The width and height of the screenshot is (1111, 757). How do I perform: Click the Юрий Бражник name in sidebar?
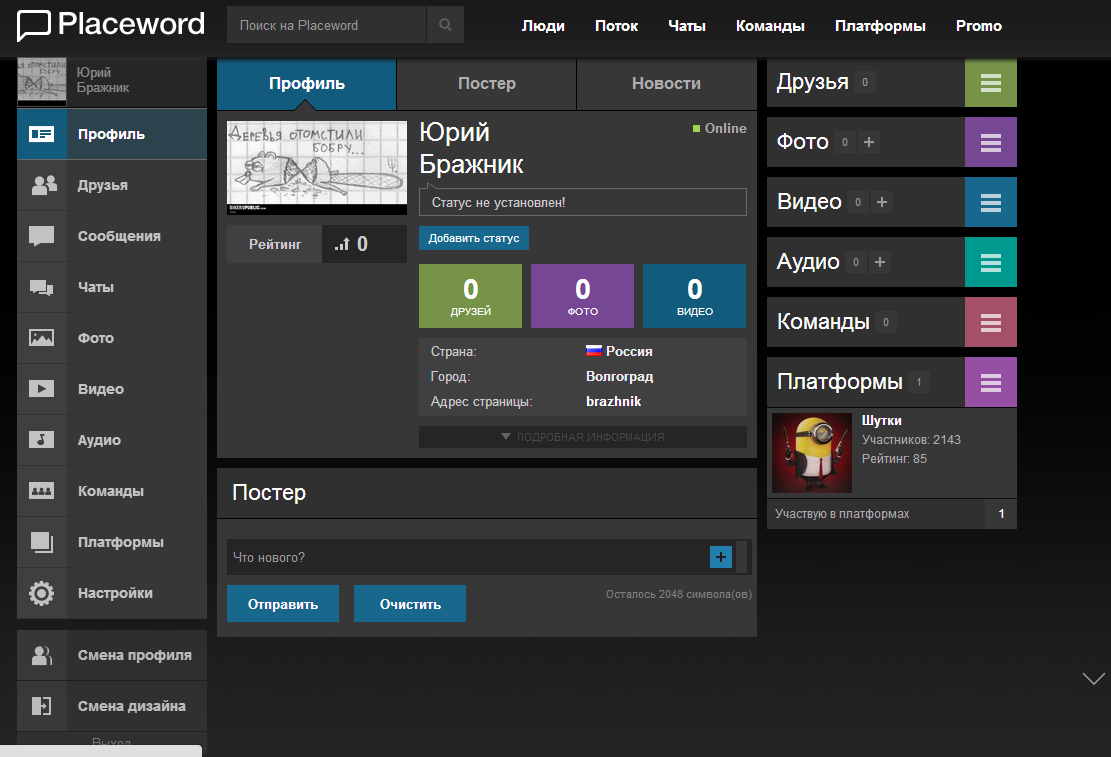pos(103,80)
